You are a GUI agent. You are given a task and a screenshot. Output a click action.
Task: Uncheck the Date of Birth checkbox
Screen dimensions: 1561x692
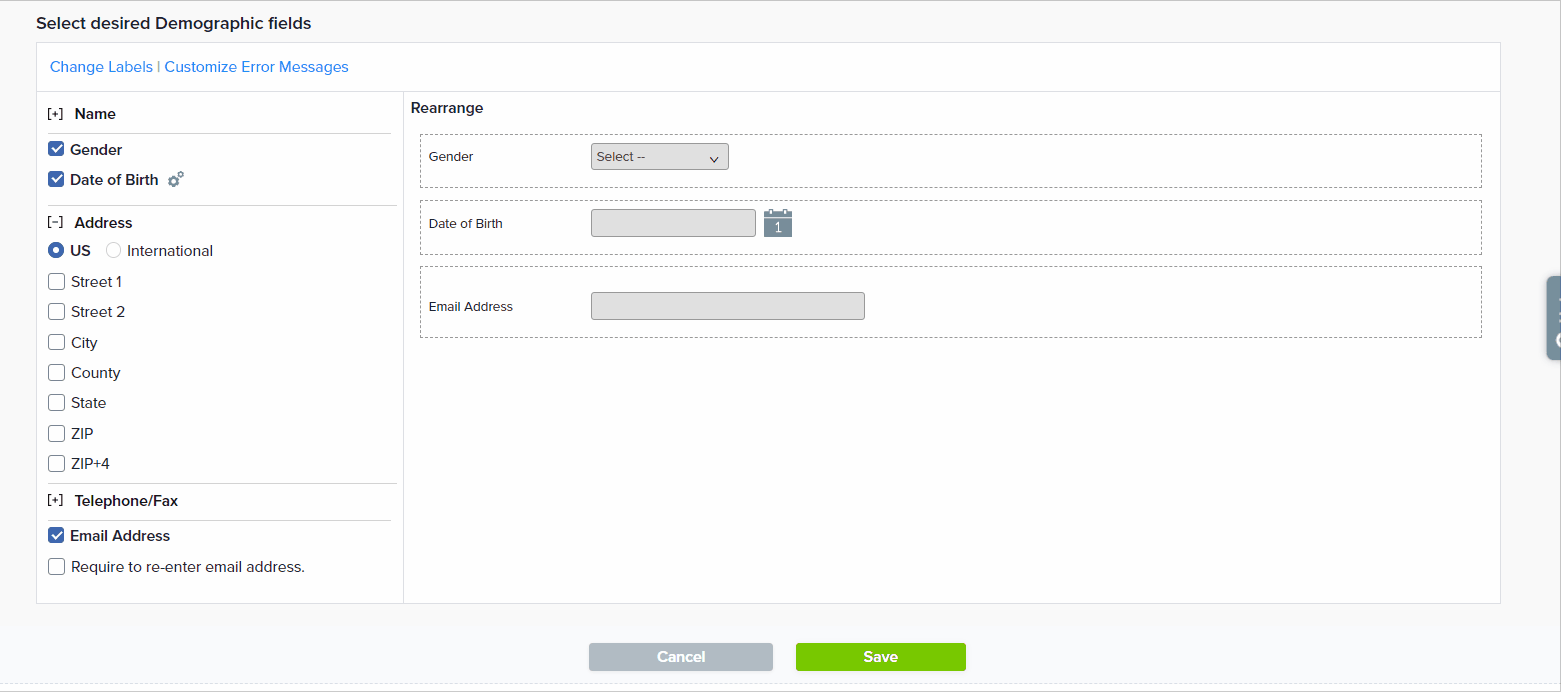57,180
